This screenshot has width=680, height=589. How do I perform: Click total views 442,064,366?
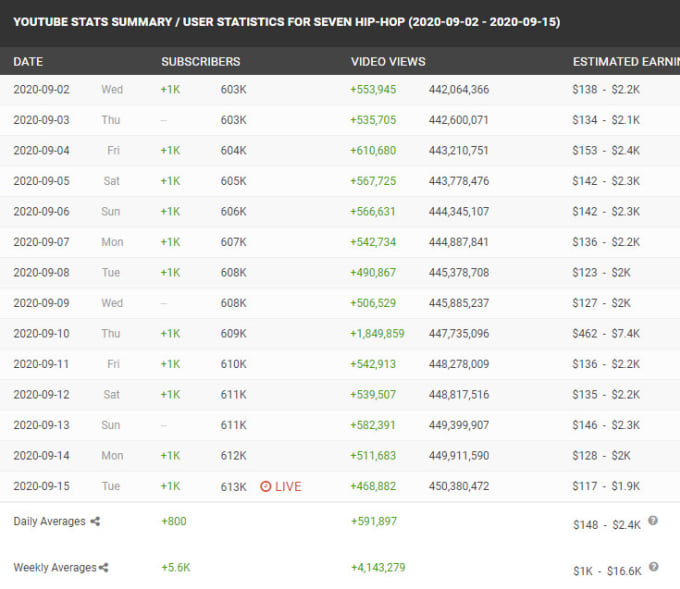click(x=459, y=89)
